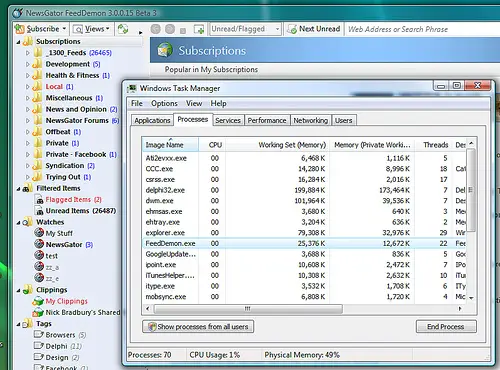Open the test watch icon
This screenshot has height=370, width=500.
coord(39,255)
